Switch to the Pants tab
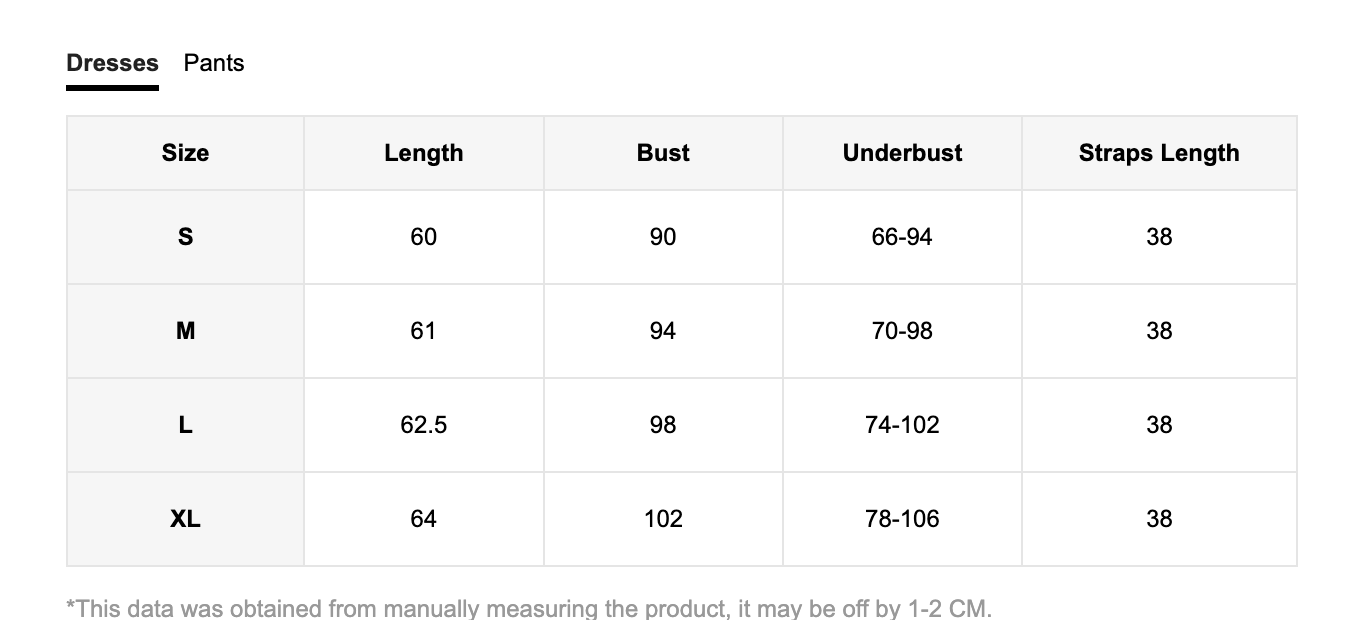The width and height of the screenshot is (1364, 620). point(214,63)
